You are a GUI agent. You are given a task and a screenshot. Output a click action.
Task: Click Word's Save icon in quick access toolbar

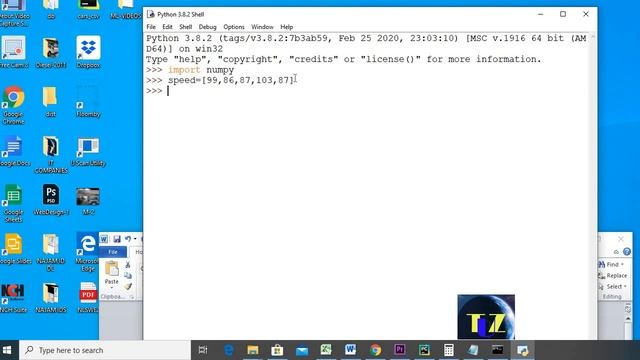point(117,239)
